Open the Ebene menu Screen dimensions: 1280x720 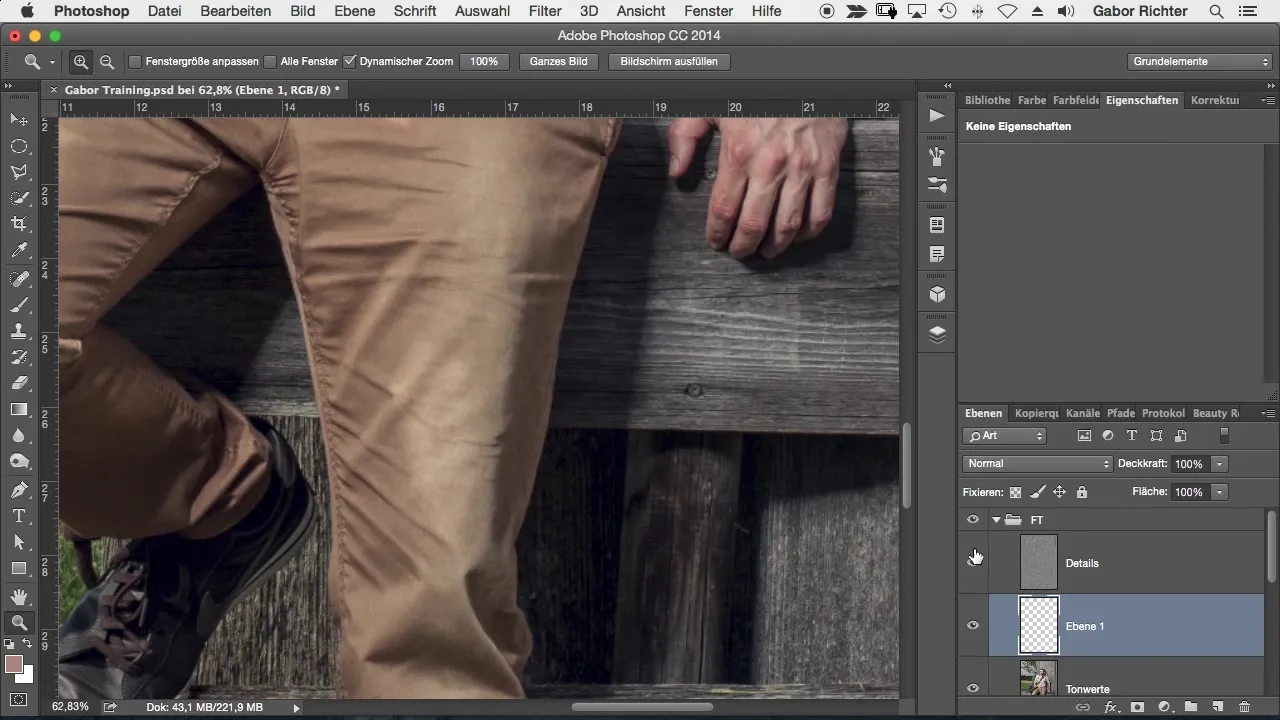click(x=355, y=11)
